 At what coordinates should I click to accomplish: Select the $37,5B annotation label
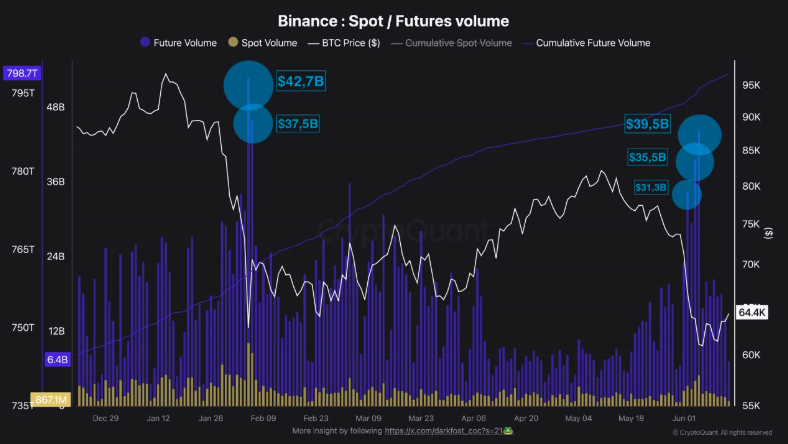pyautogui.click(x=298, y=124)
